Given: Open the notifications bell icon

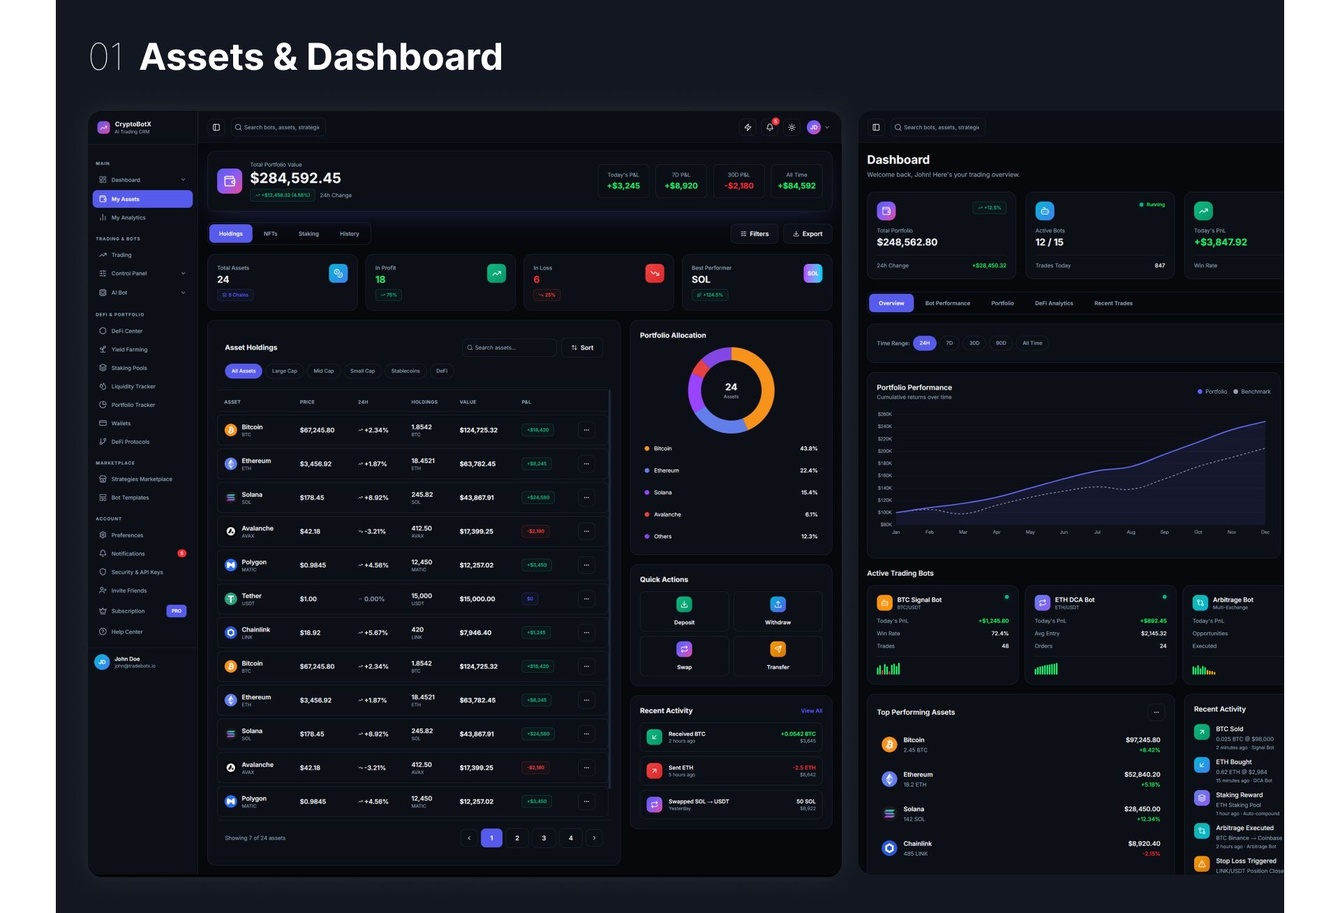Looking at the screenshot, I should (770, 127).
